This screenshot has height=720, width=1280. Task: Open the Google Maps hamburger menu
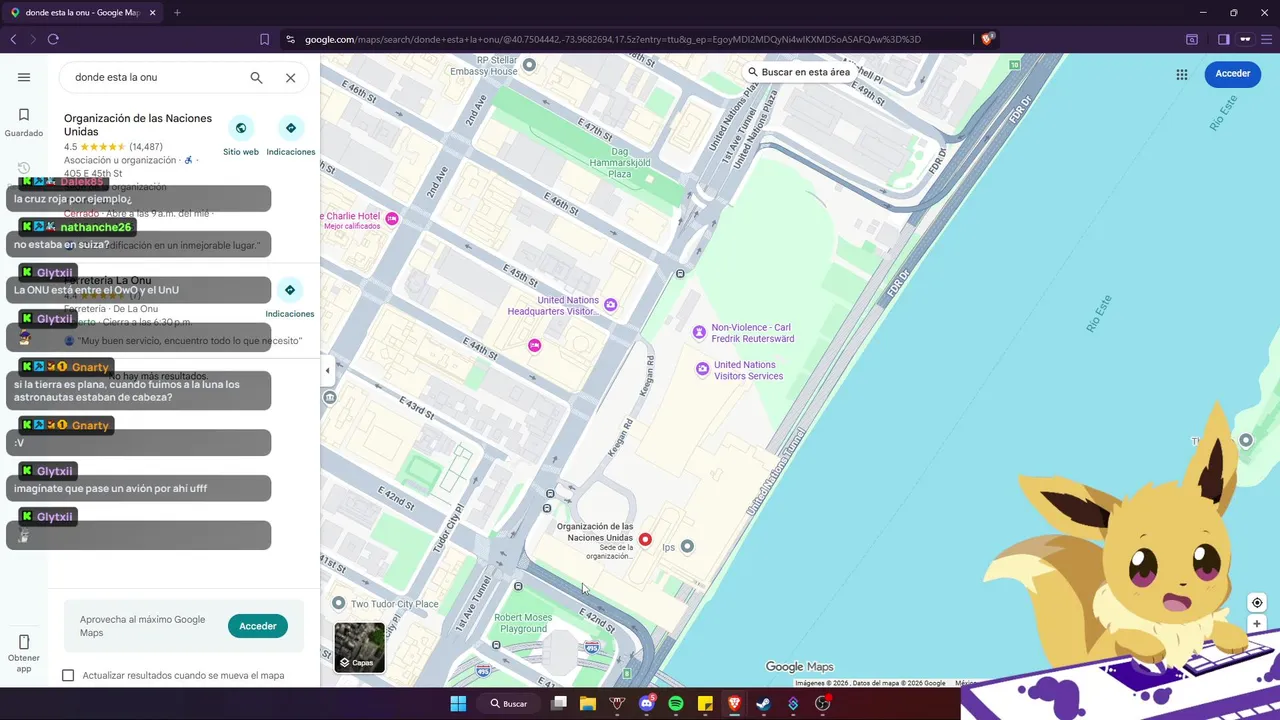(x=24, y=77)
